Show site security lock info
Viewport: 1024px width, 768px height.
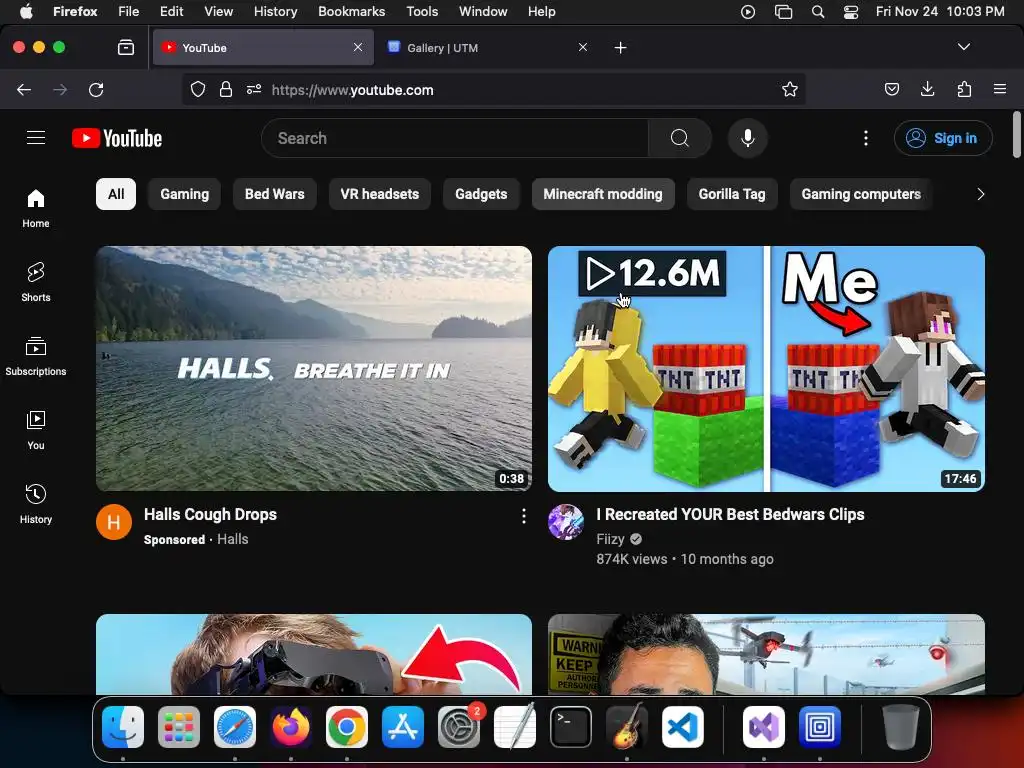[x=226, y=89]
